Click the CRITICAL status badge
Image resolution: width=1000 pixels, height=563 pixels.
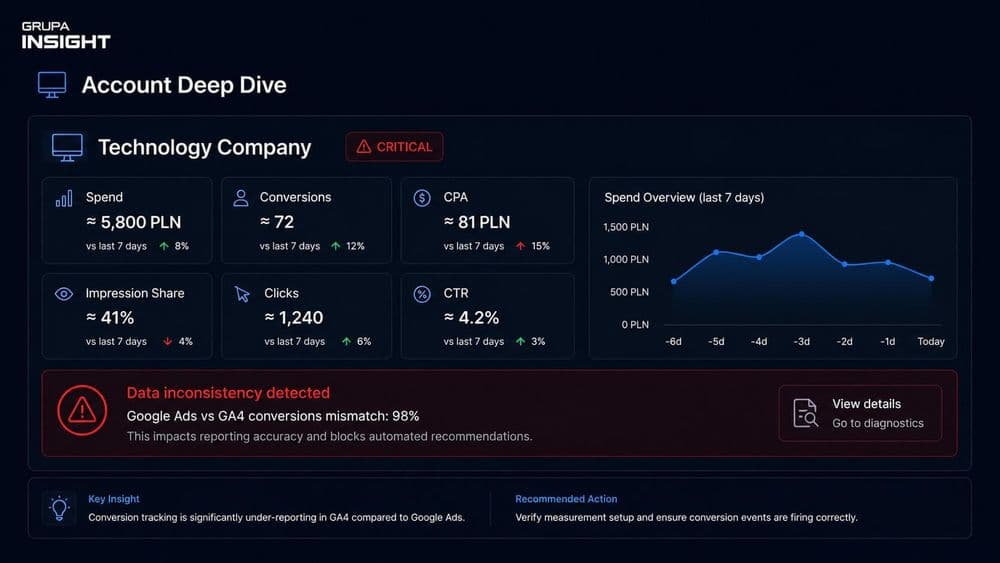394,147
